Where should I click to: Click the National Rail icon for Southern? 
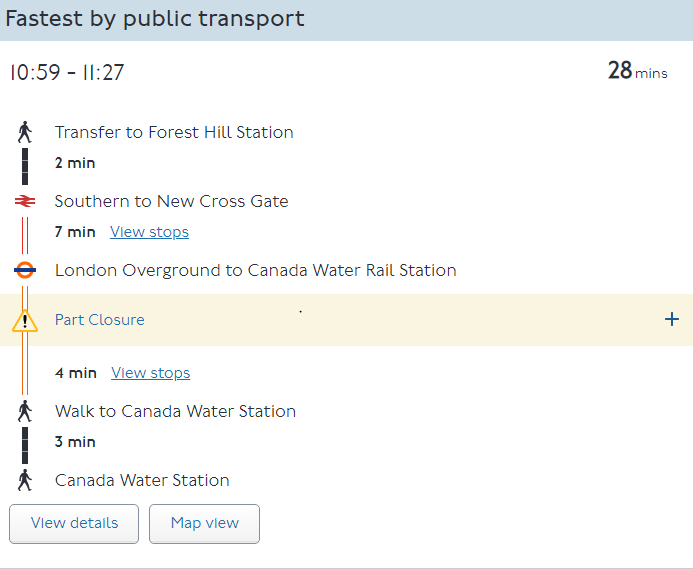click(25, 201)
